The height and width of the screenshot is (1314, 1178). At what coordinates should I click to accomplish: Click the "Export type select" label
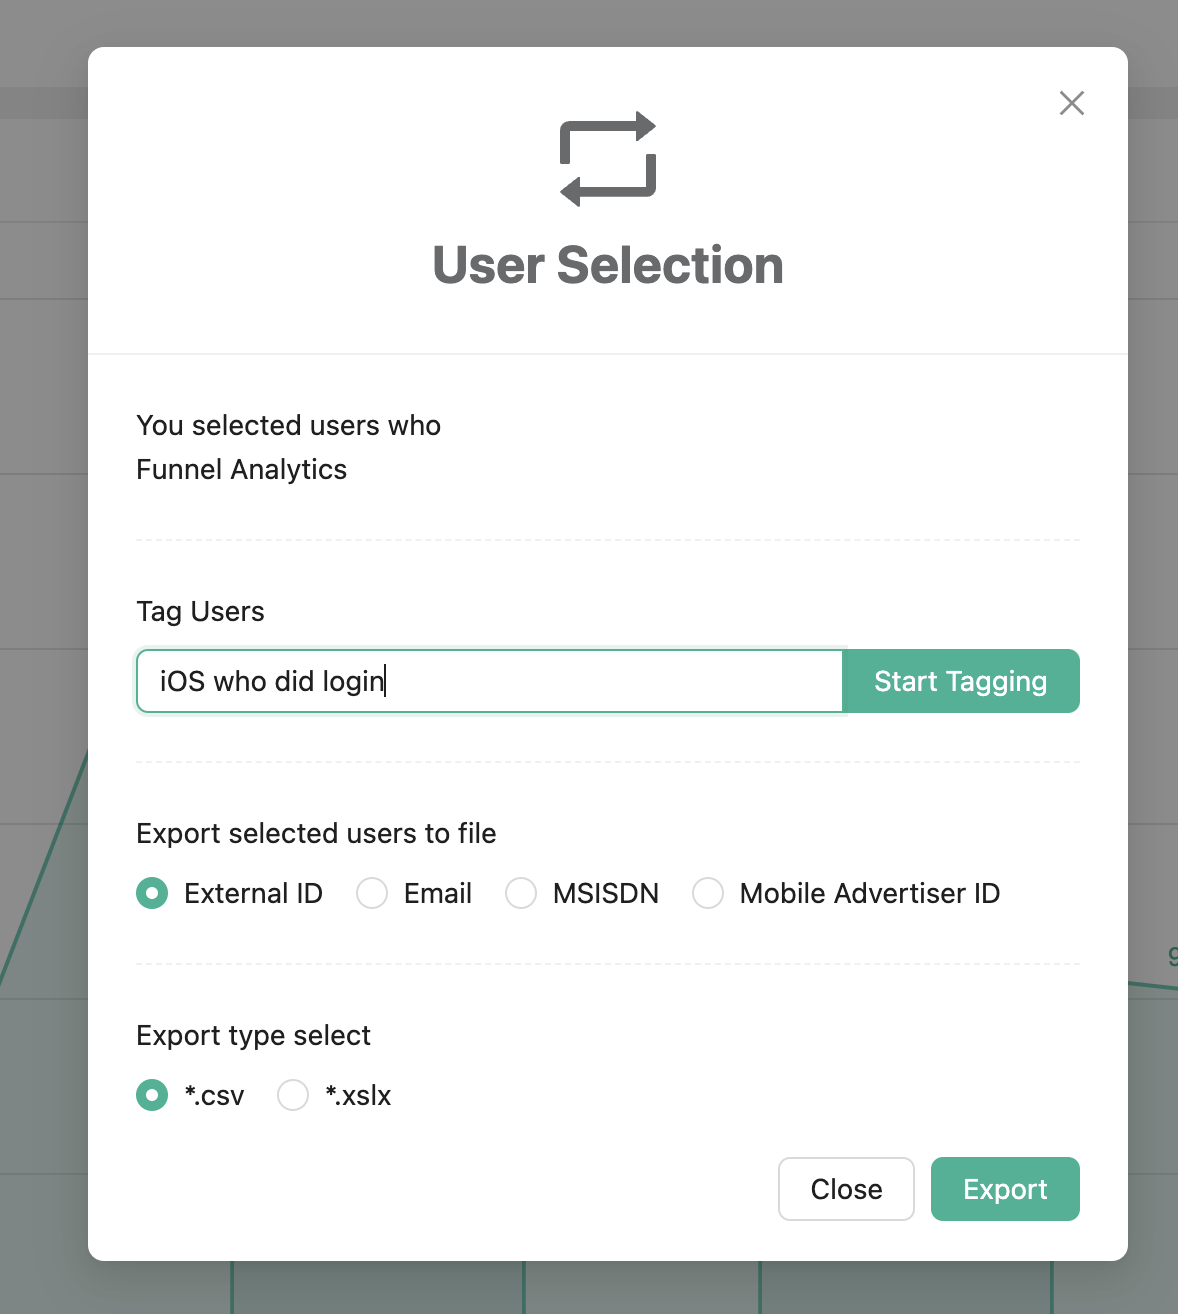point(253,1035)
